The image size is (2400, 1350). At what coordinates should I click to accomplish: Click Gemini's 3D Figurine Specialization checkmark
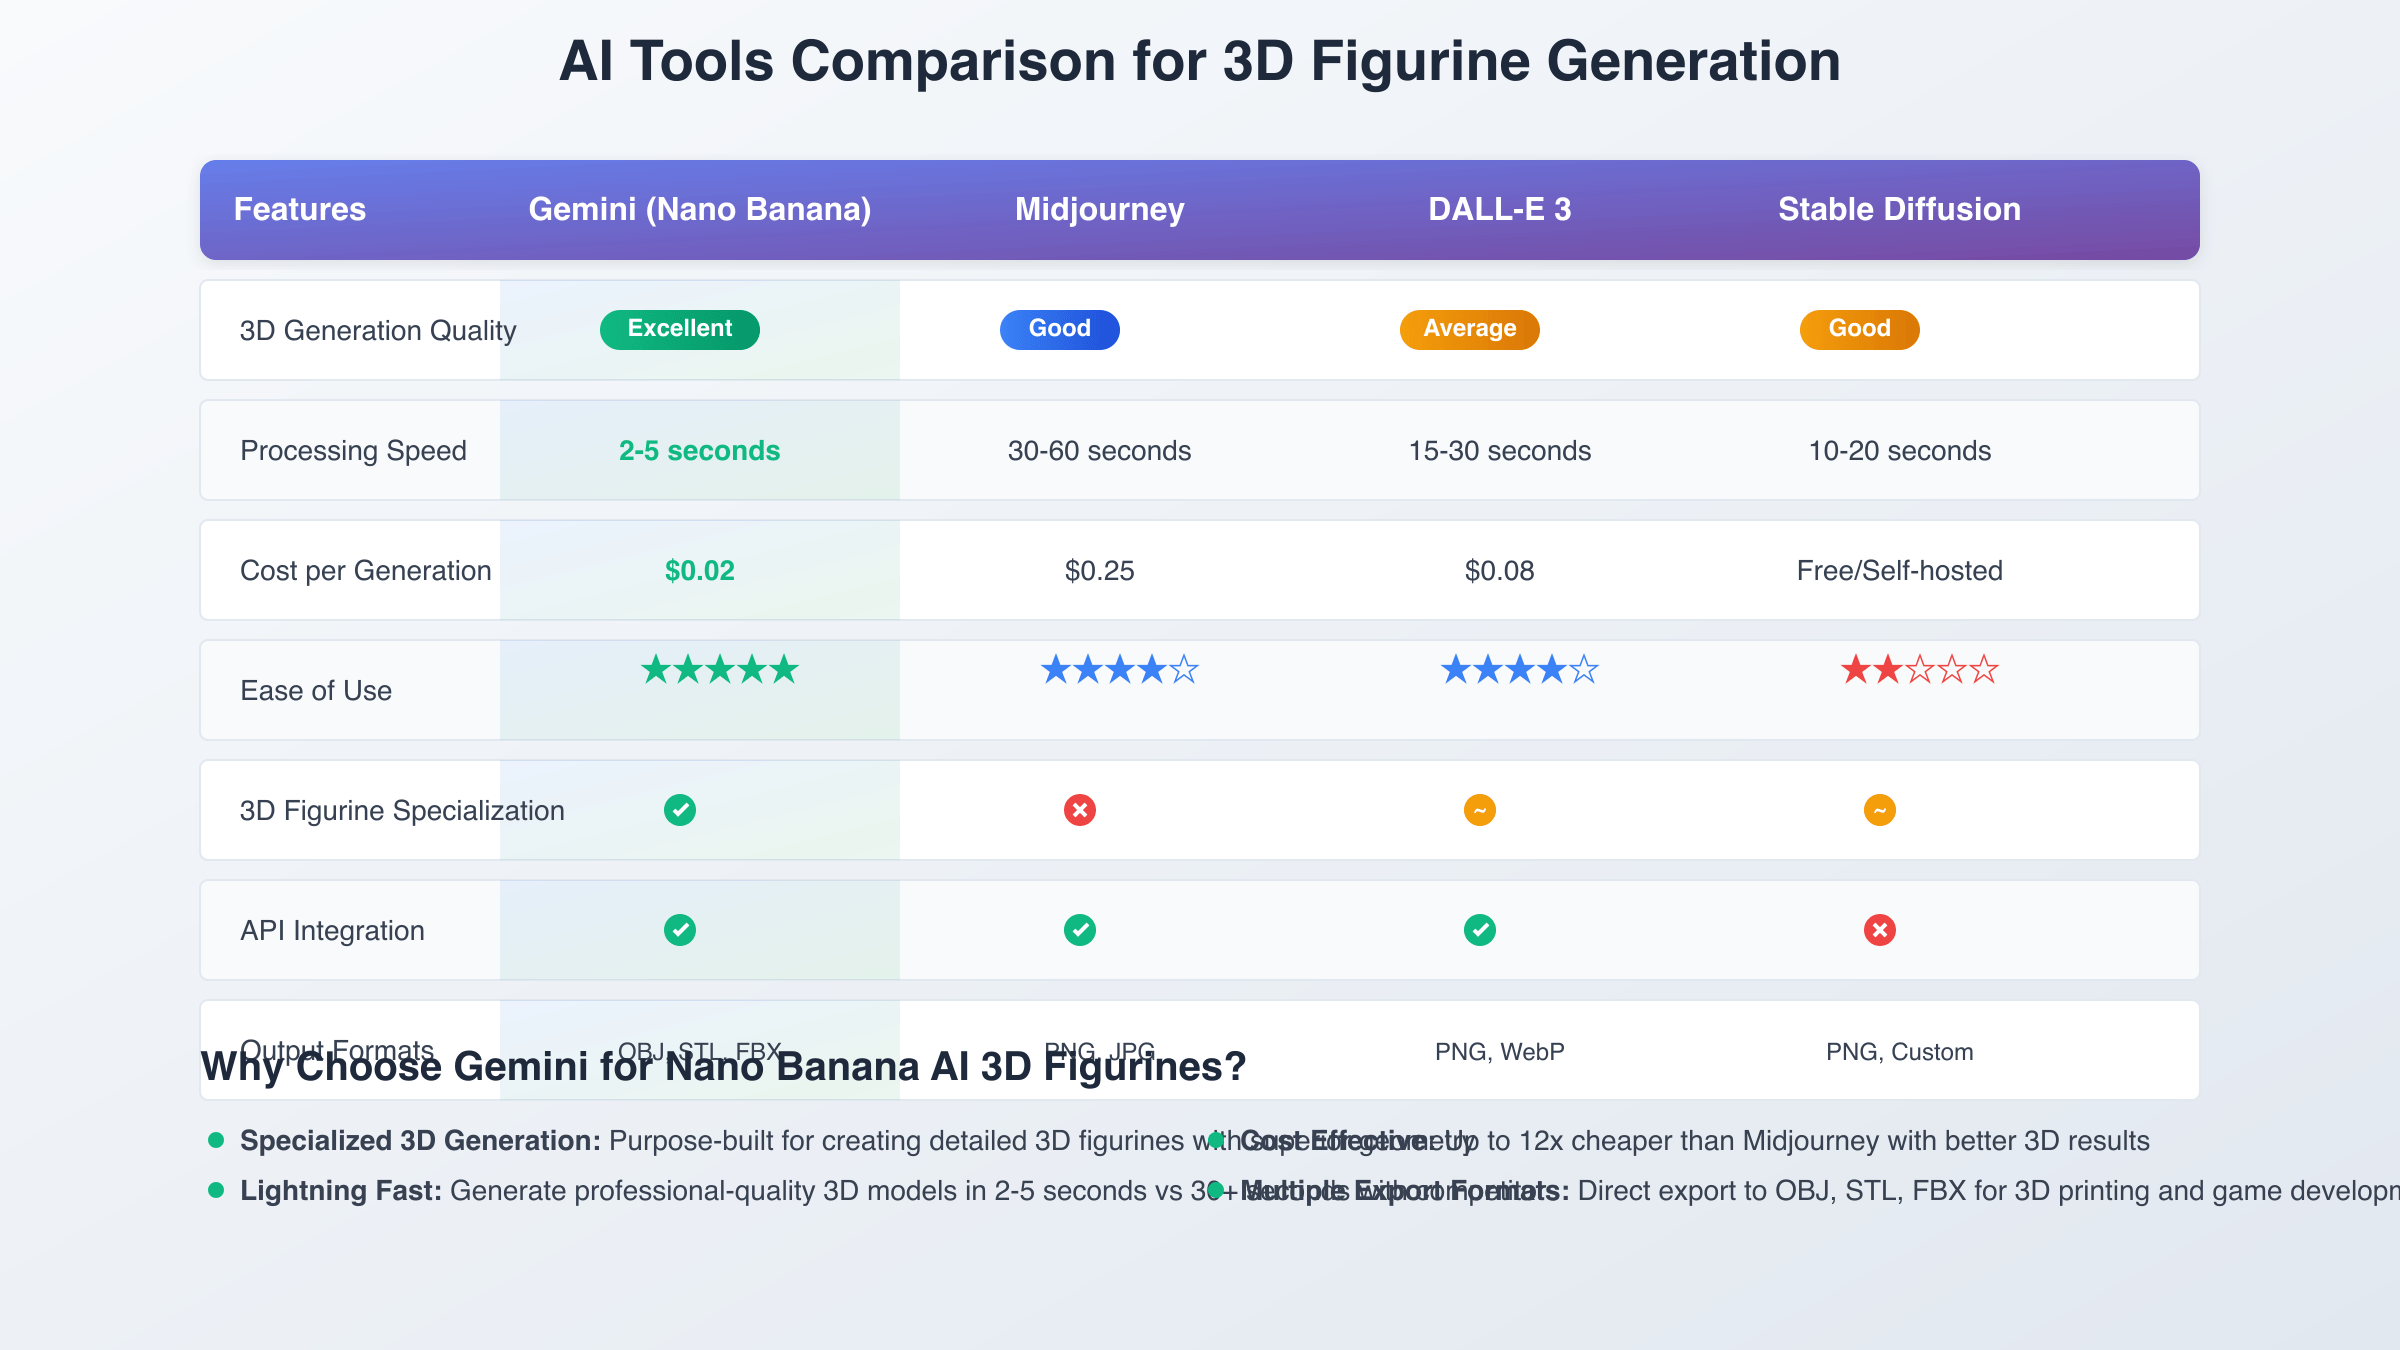click(x=680, y=810)
